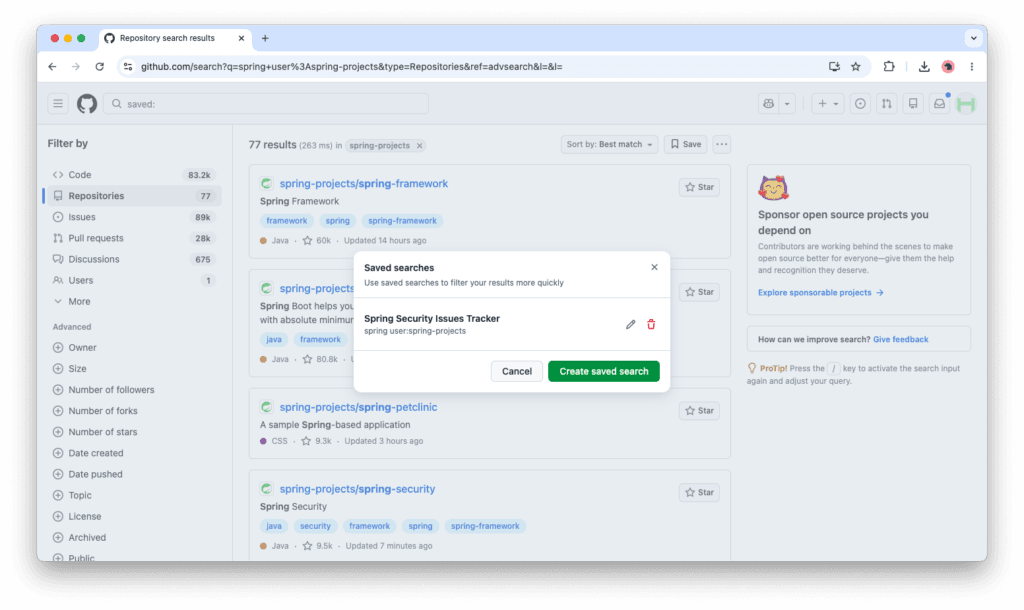Cancel the Saved searches dialog
This screenshot has width=1024, height=610.
coord(517,371)
